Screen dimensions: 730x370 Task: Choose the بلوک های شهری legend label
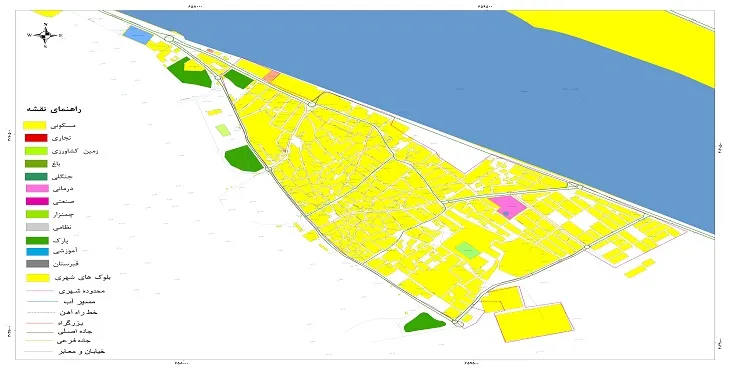click(x=83, y=277)
